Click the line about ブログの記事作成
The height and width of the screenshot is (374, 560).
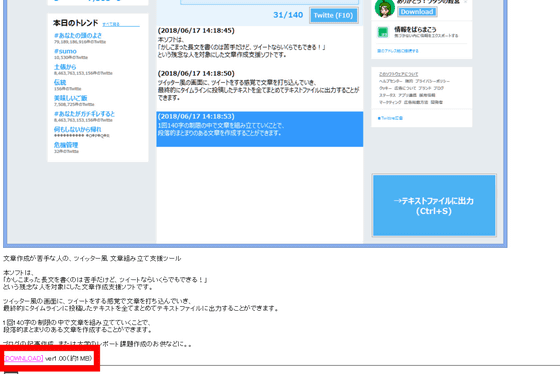click(x=97, y=344)
